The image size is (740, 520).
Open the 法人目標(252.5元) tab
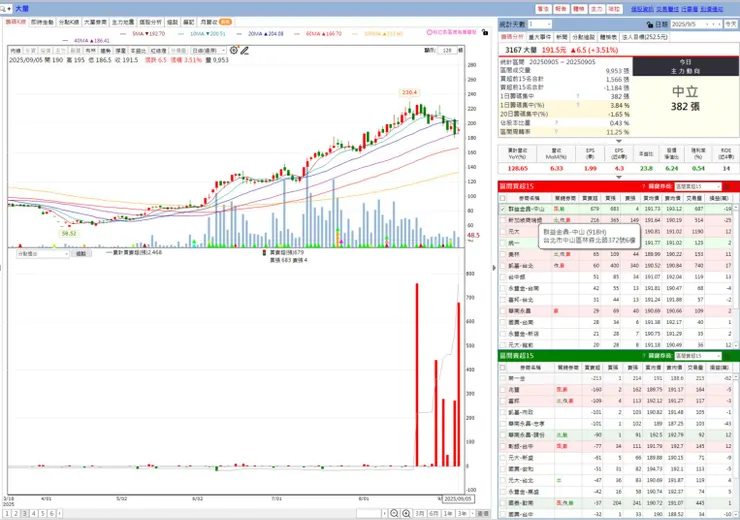[x=645, y=37]
